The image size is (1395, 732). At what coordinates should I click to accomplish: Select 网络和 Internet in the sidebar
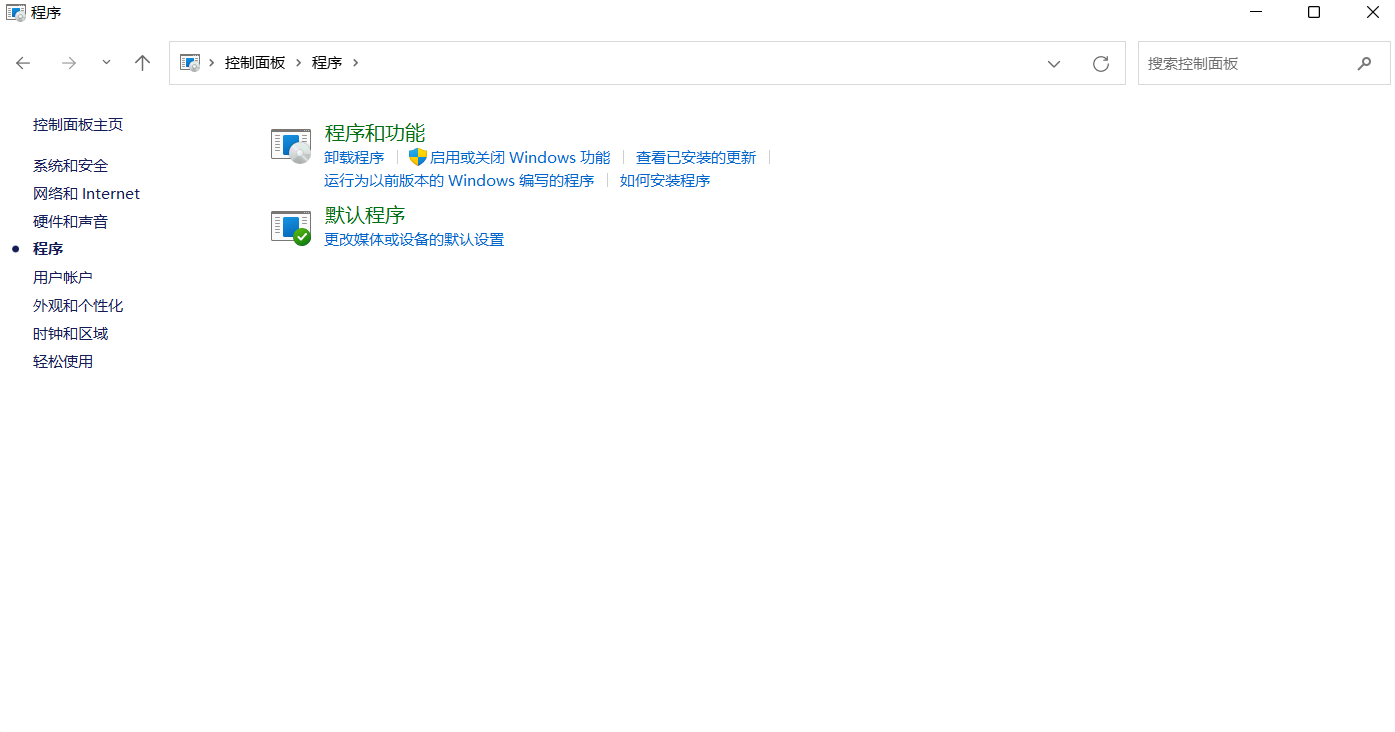click(x=86, y=194)
